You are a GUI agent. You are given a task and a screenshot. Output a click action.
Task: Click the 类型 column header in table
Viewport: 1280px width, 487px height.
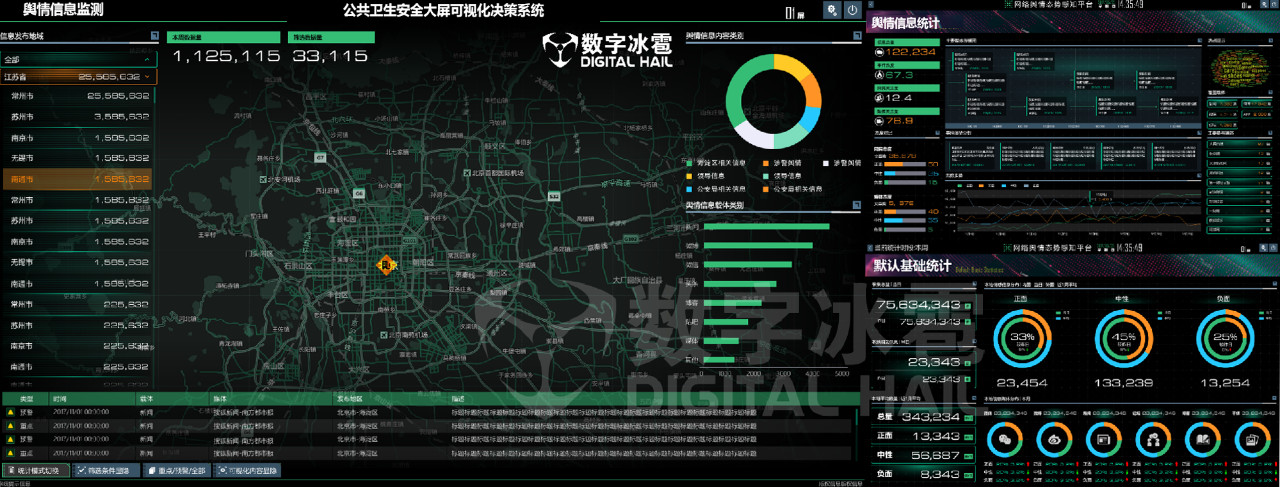pyautogui.click(x=26, y=398)
